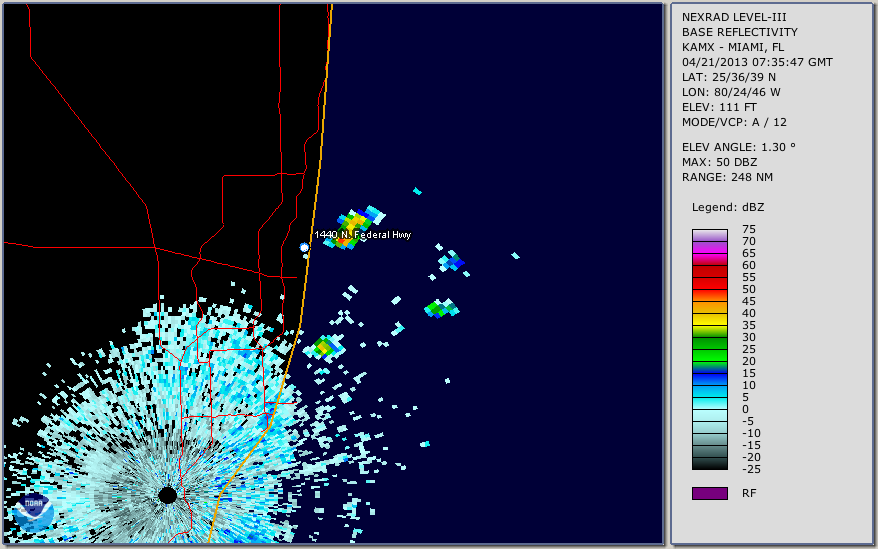Click the legend value 70
878x549 pixels.
tap(749, 241)
